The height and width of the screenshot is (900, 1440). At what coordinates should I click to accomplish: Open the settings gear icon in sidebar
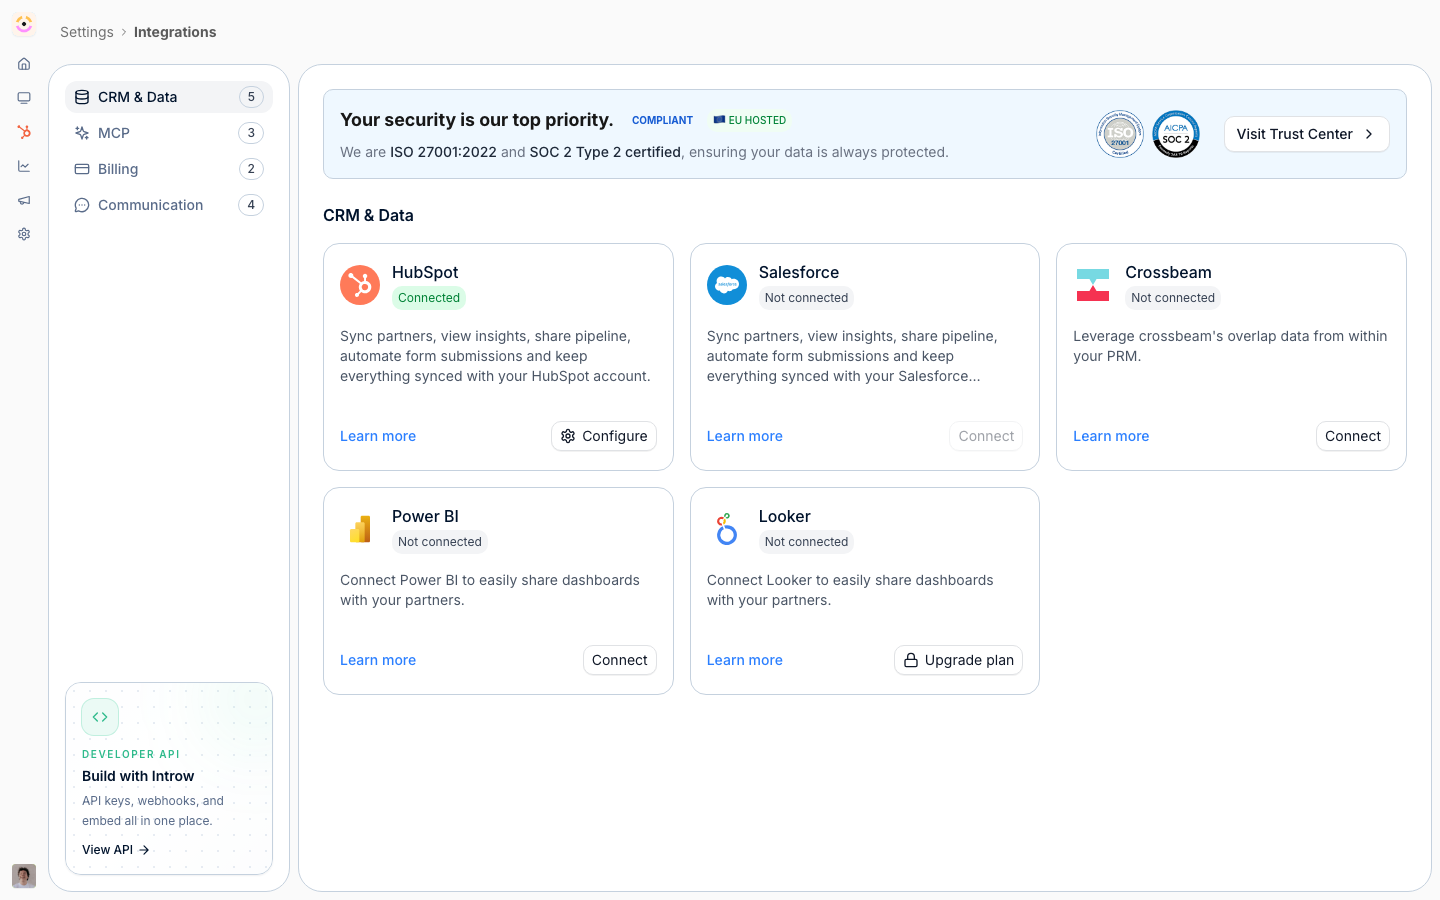coord(24,234)
